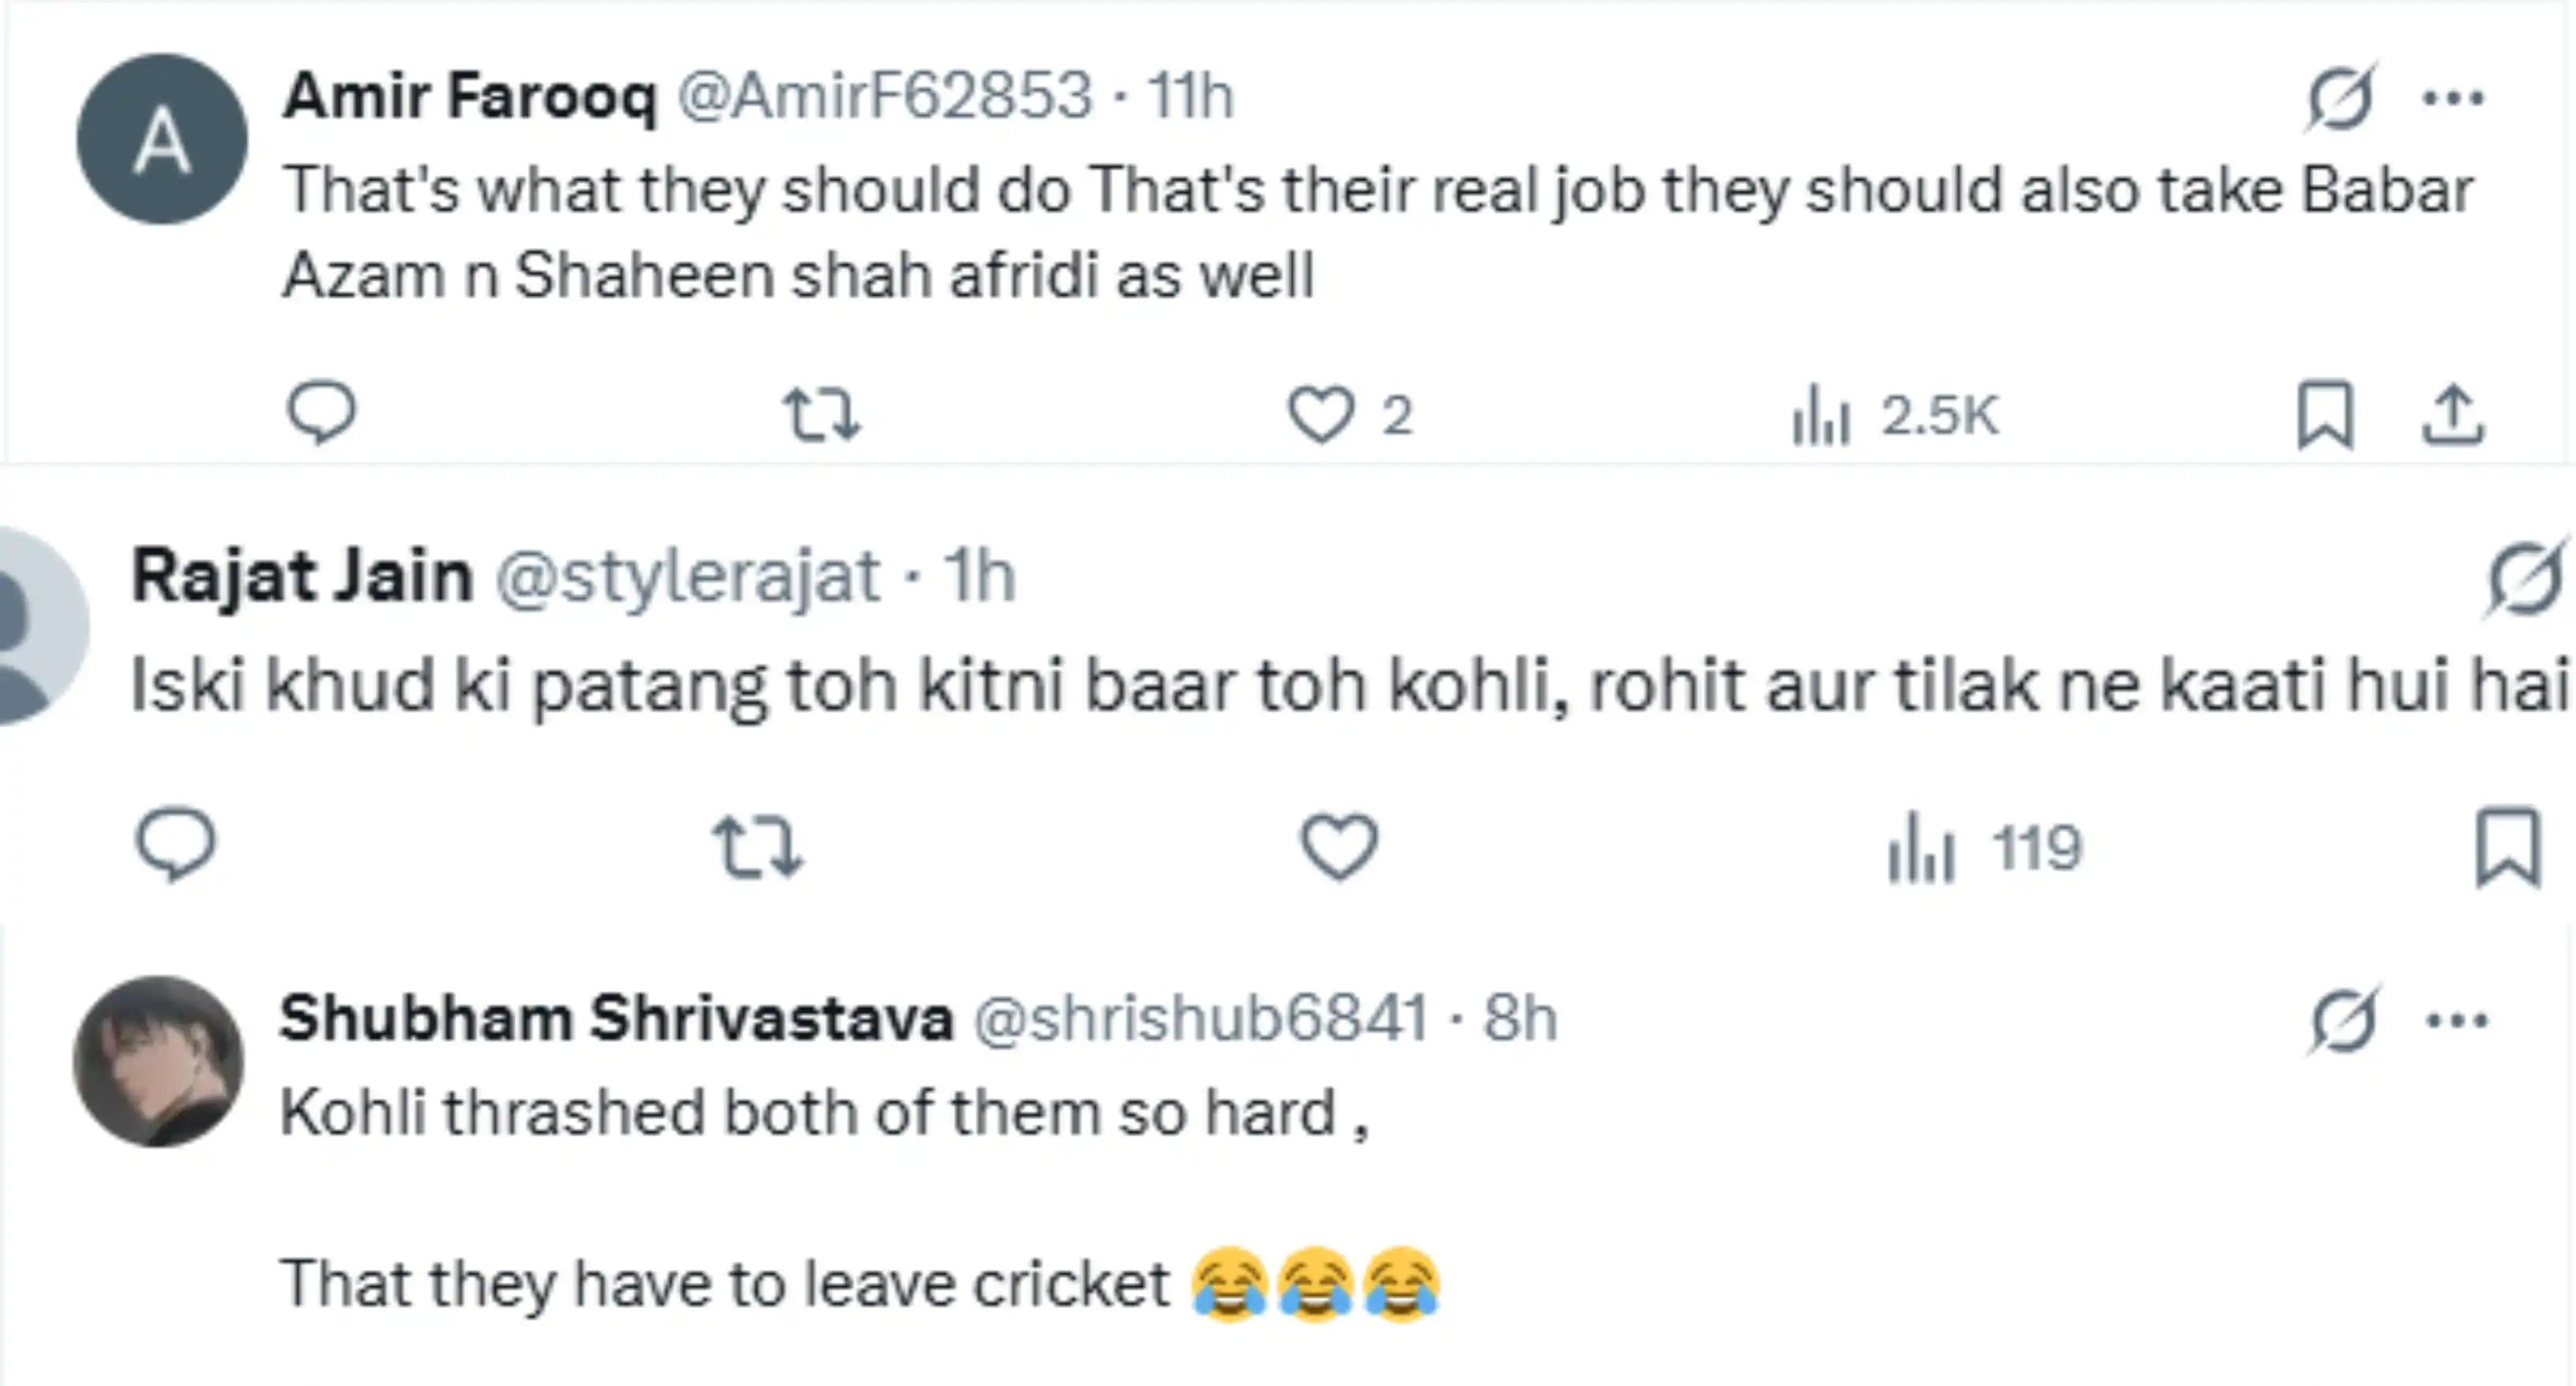Open more options on Amir Farooq's tweet

2453,98
